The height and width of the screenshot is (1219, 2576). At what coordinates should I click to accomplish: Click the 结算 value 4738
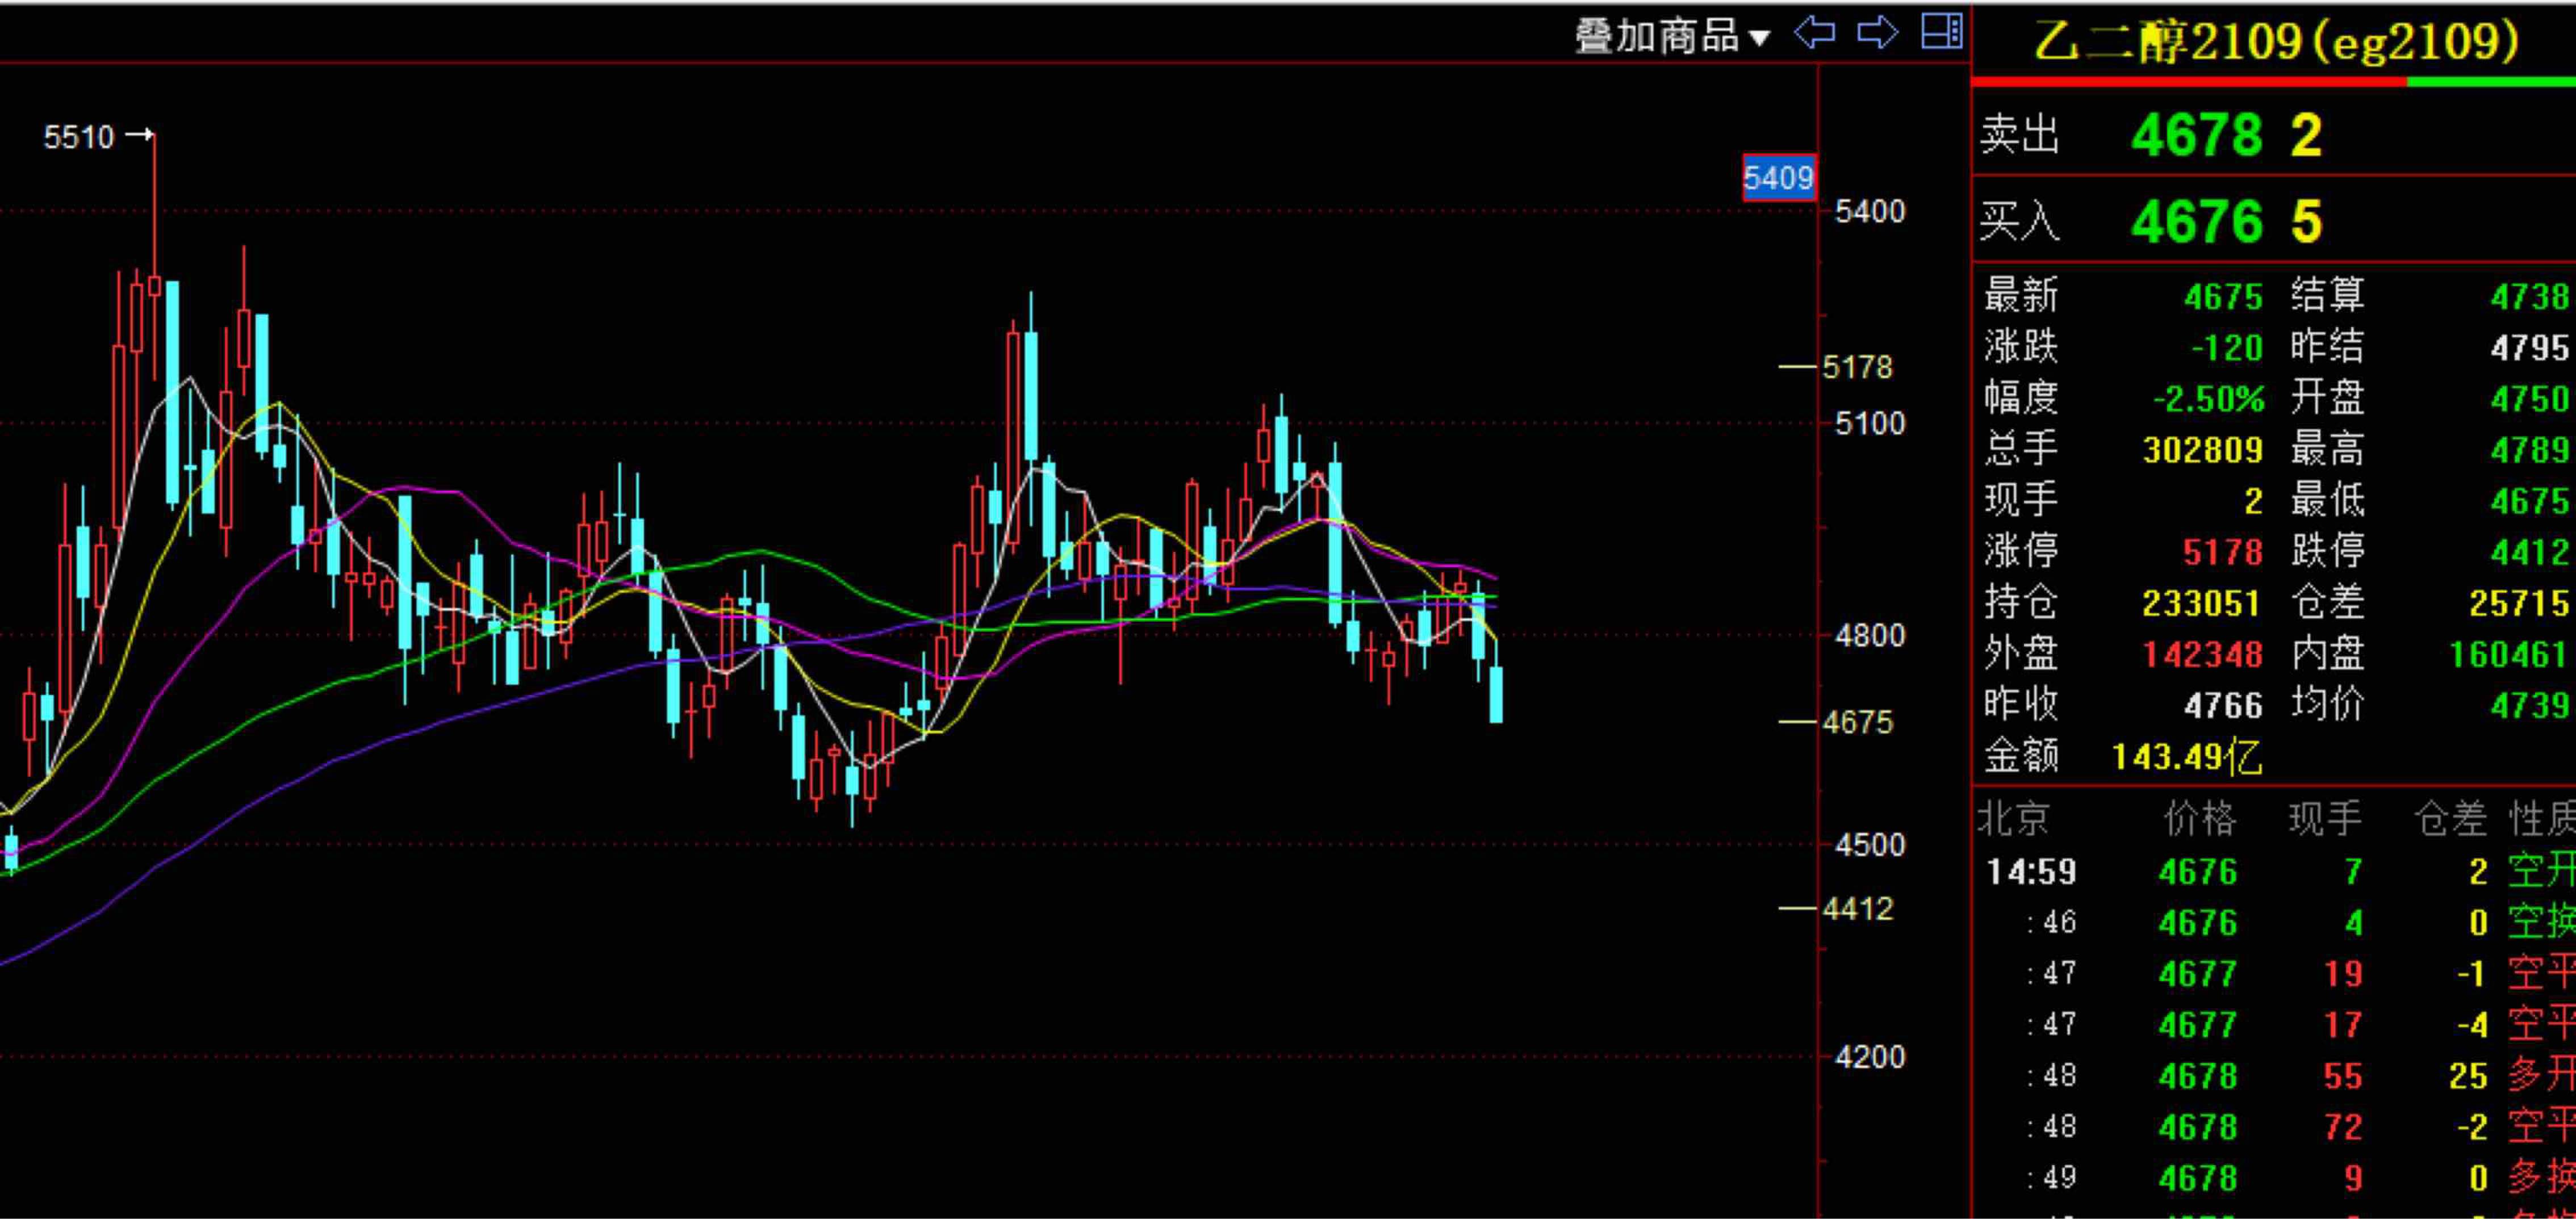[2530, 297]
